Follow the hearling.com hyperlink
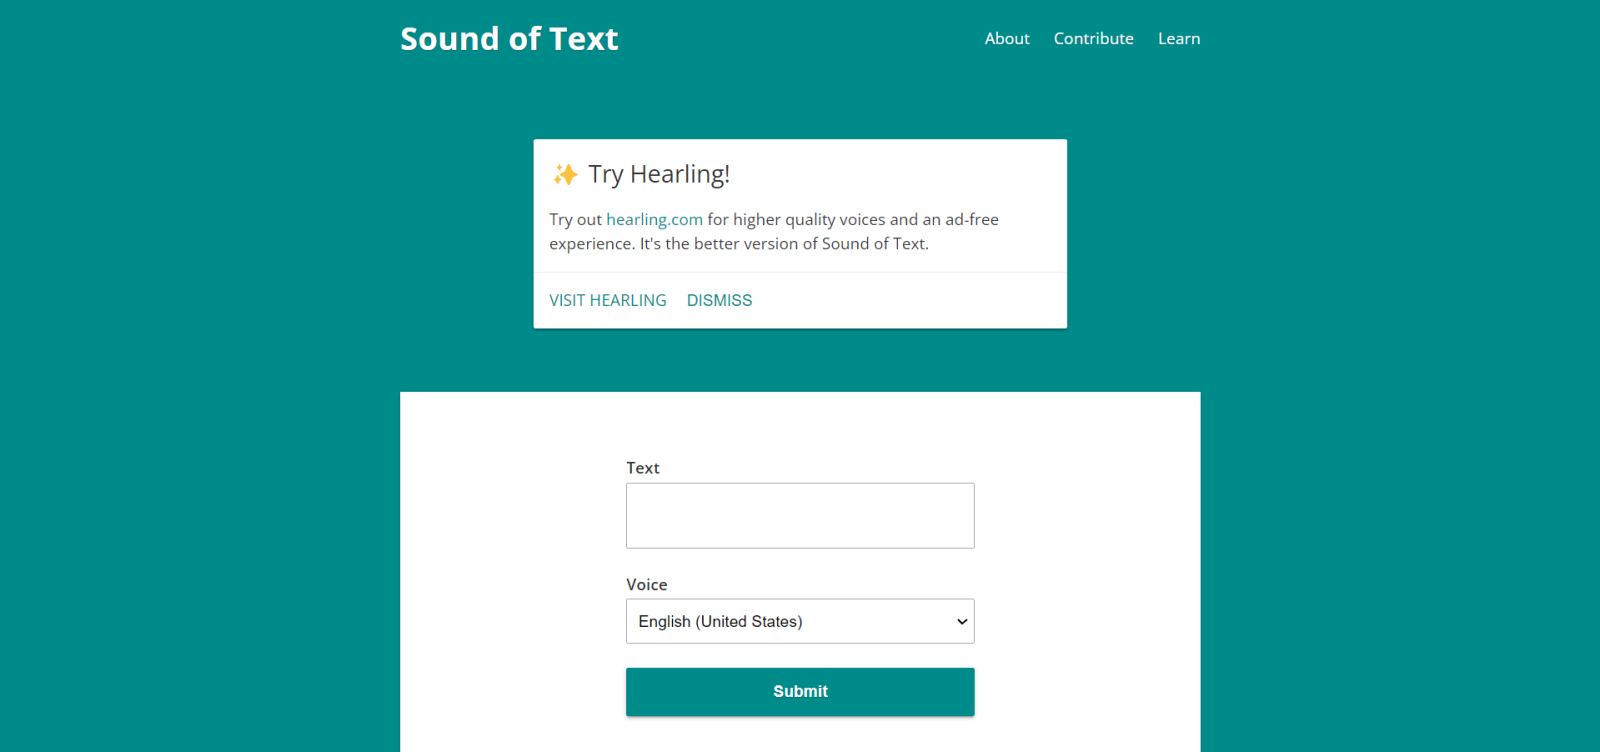The height and width of the screenshot is (752, 1600). tap(654, 219)
